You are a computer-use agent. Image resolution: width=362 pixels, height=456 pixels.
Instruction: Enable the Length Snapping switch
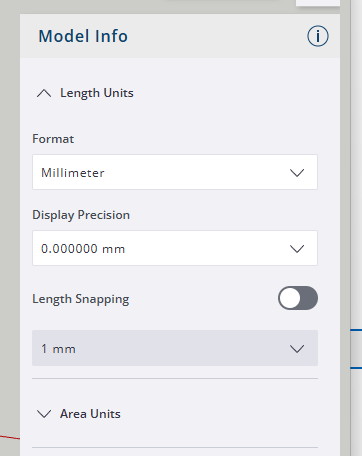pyautogui.click(x=298, y=298)
